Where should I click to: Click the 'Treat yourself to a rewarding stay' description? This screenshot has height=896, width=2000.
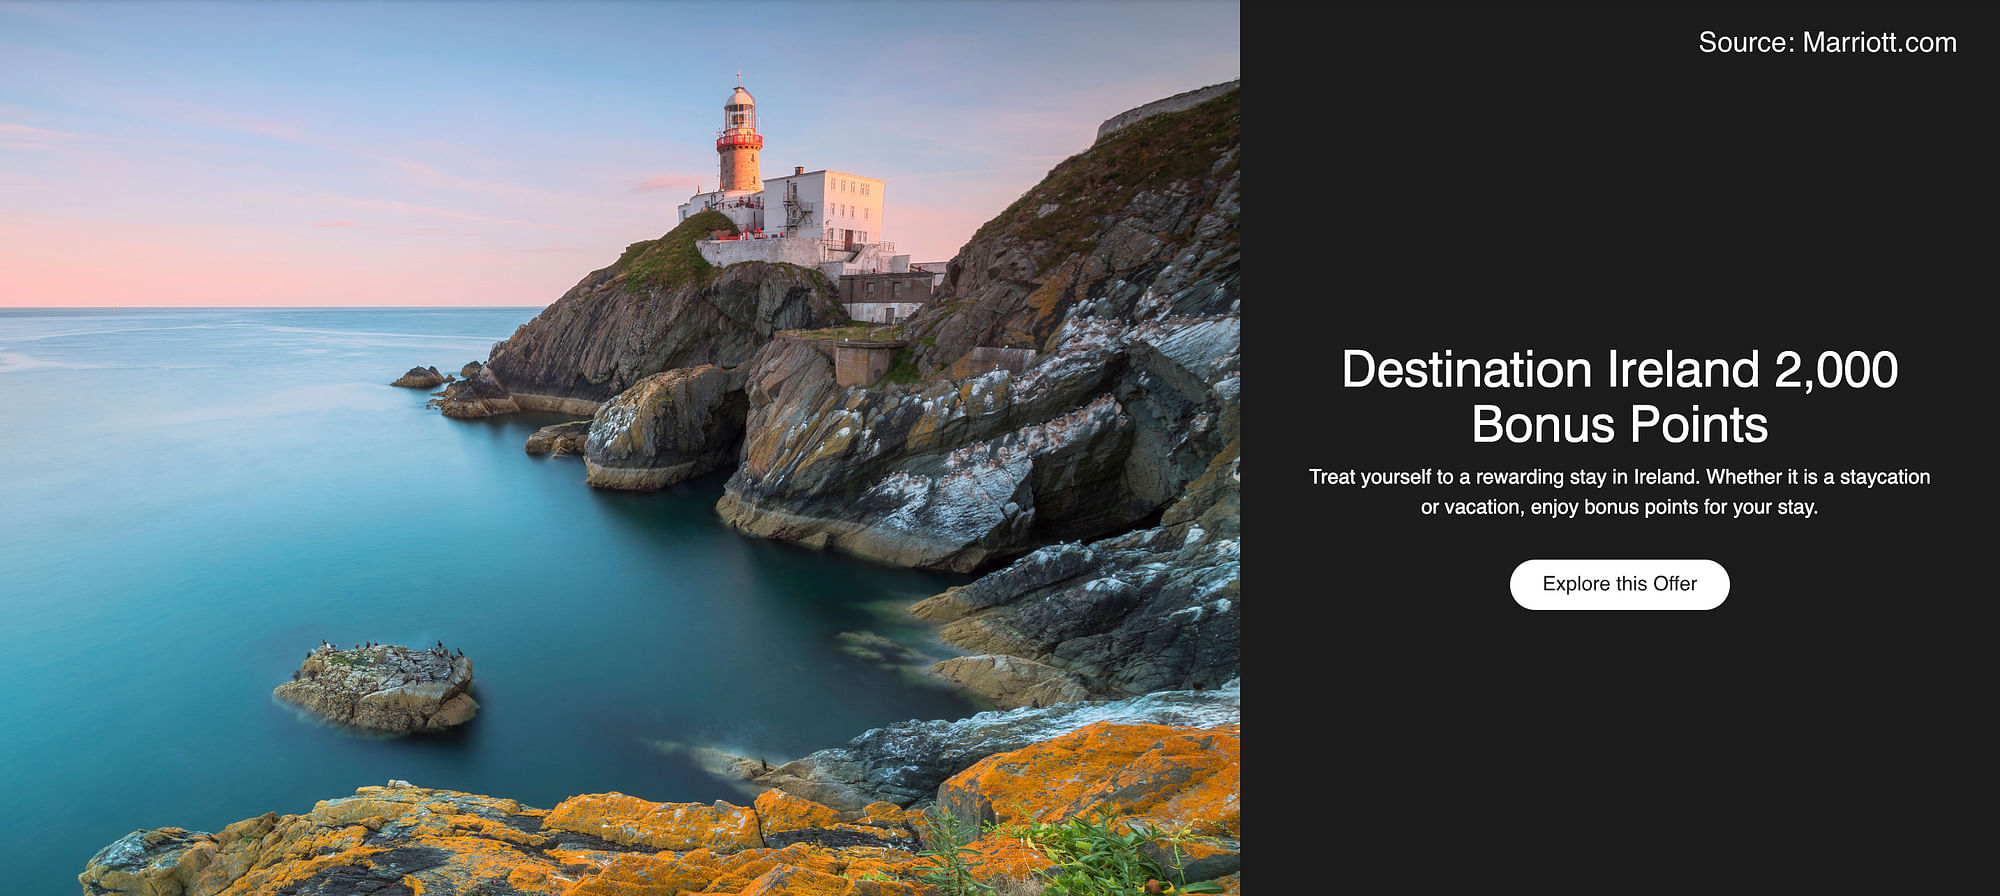click(x=1619, y=491)
